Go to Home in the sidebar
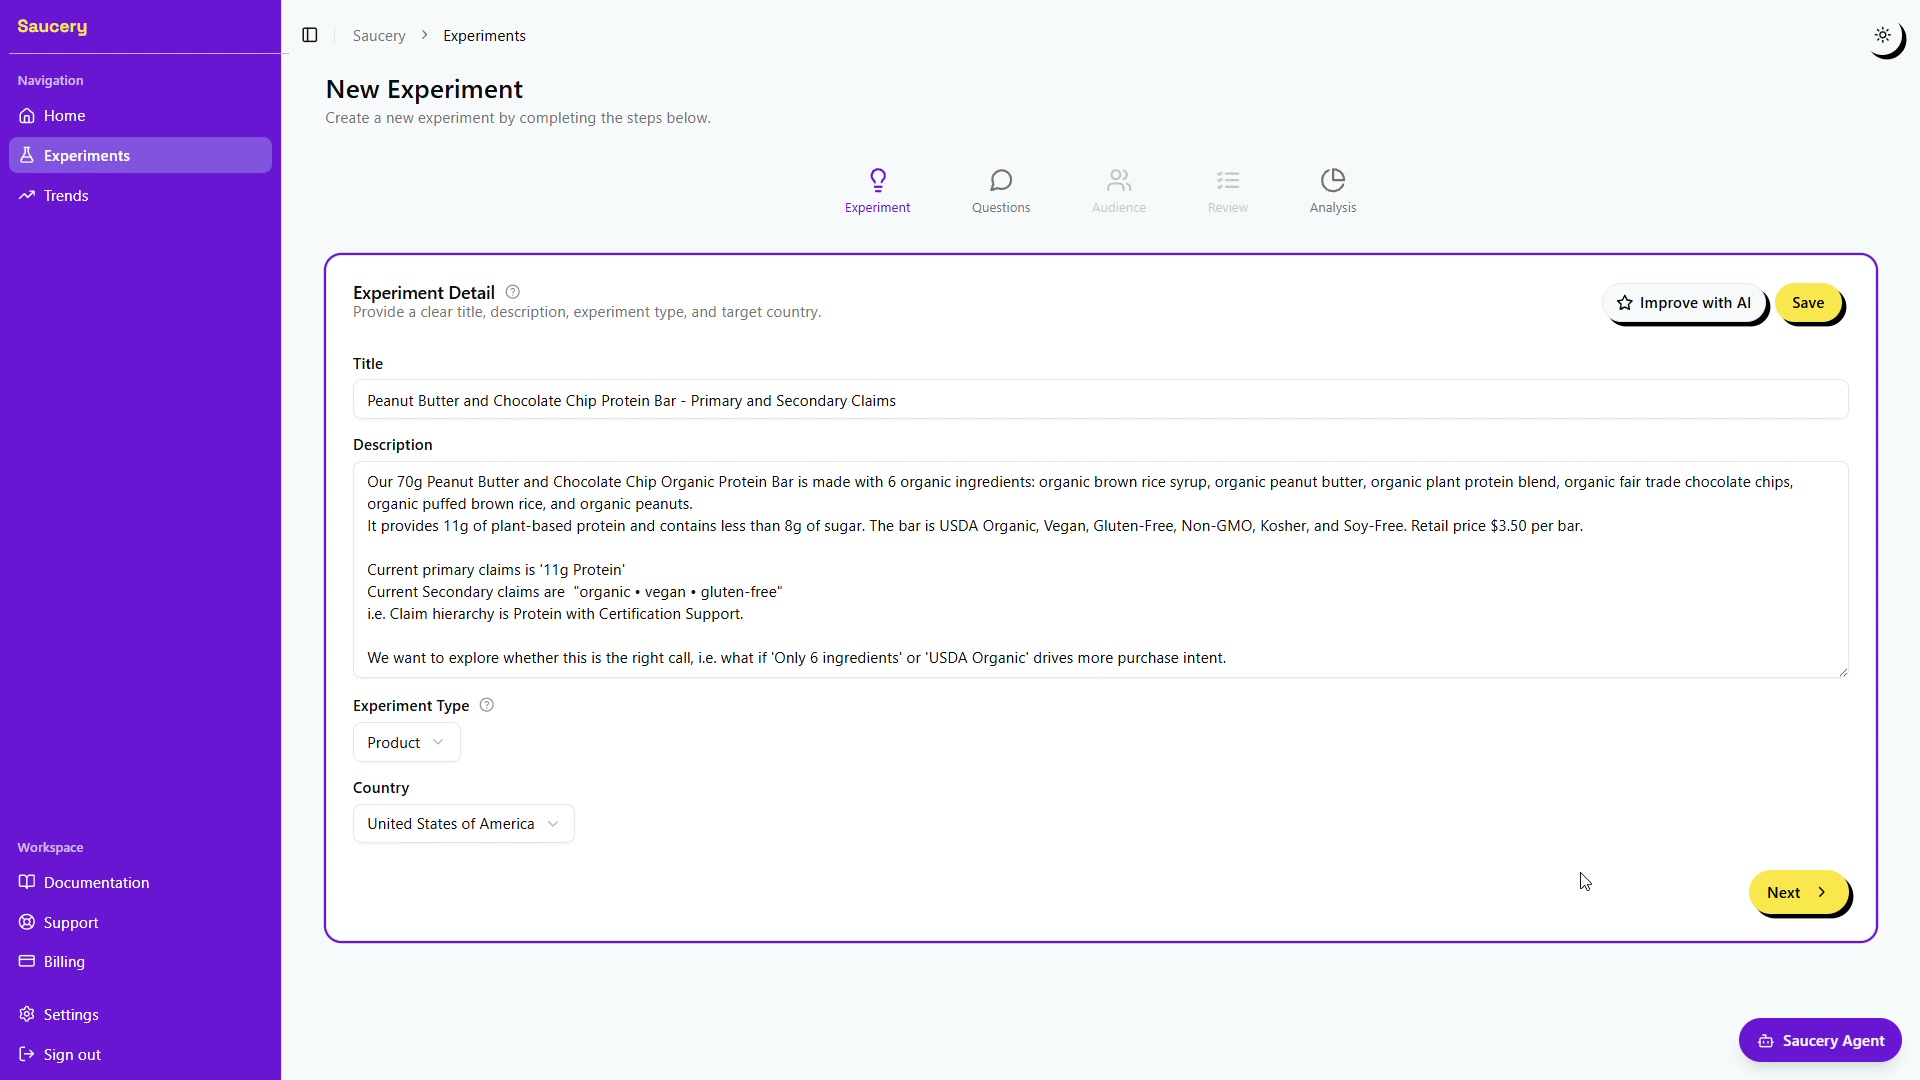 [64, 116]
